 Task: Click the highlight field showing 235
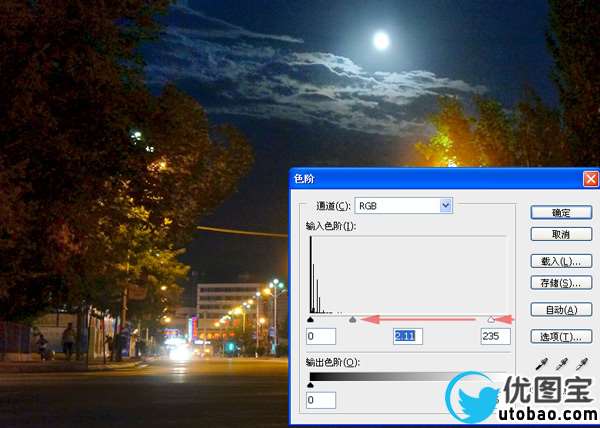[494, 336]
